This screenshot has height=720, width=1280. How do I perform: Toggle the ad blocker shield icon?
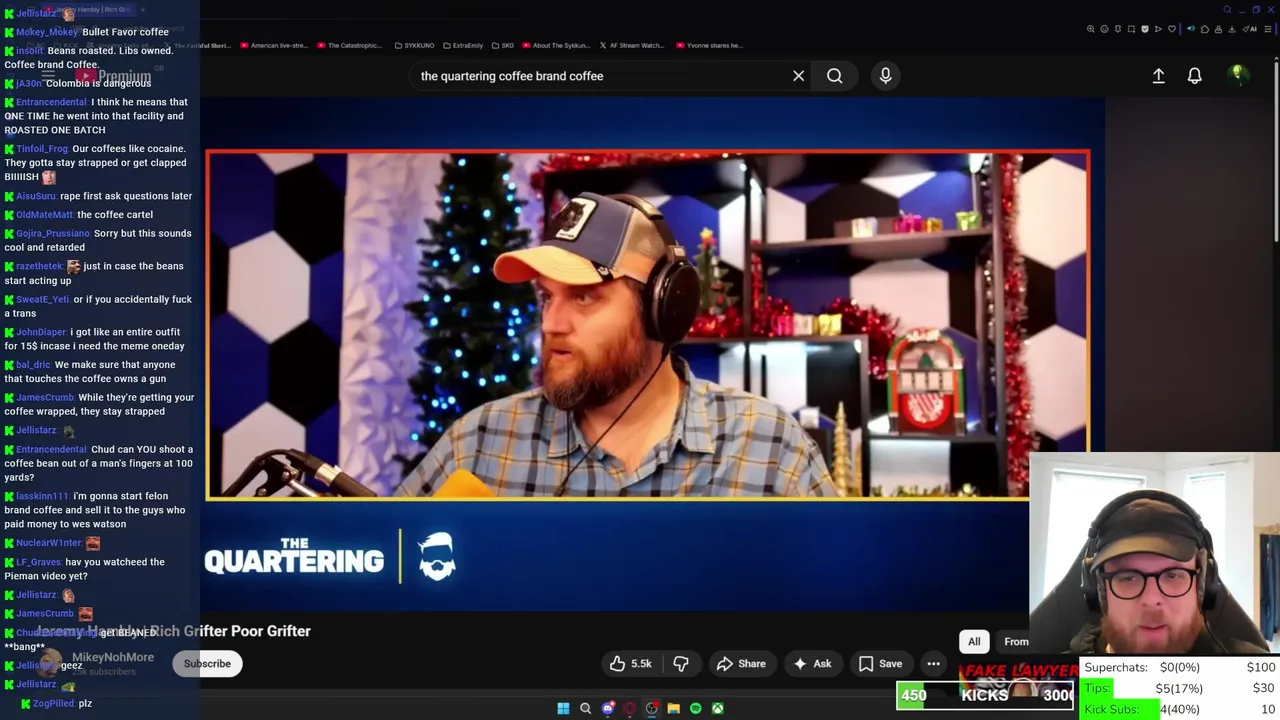pyautogui.click(x=1145, y=29)
